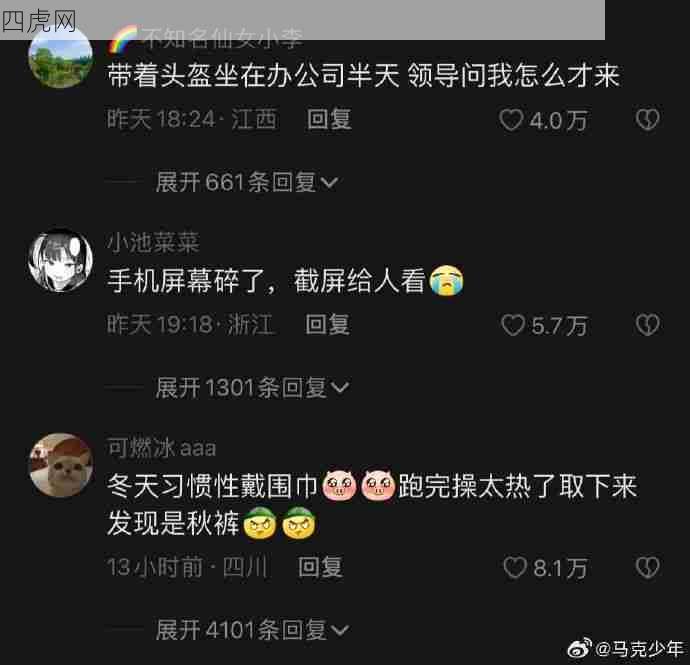Open the Weibo logo watermark
The height and width of the screenshot is (665, 690).
click(x=580, y=648)
